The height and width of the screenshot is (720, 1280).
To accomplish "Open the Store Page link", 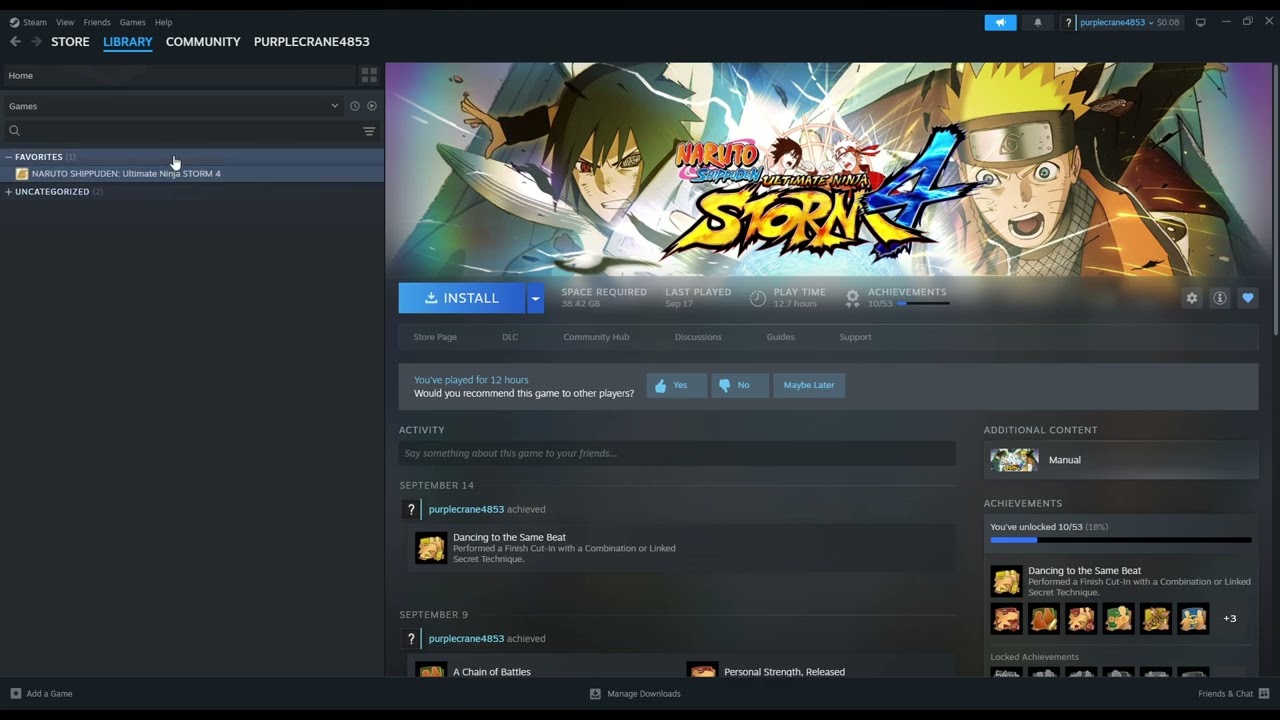I will pyautogui.click(x=435, y=337).
